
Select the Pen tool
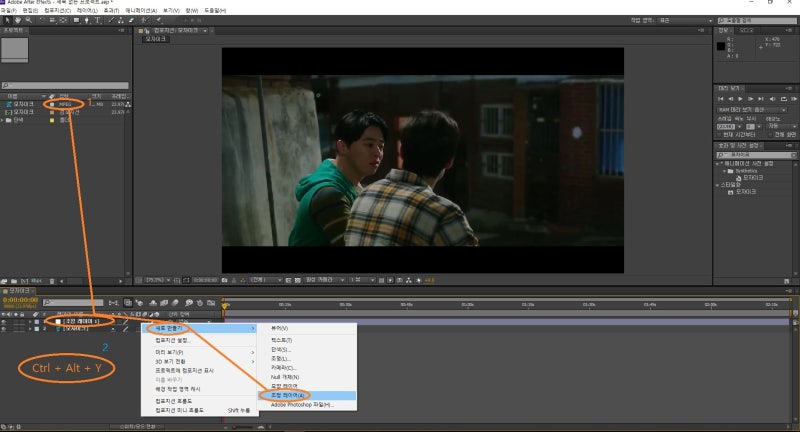click(x=87, y=20)
